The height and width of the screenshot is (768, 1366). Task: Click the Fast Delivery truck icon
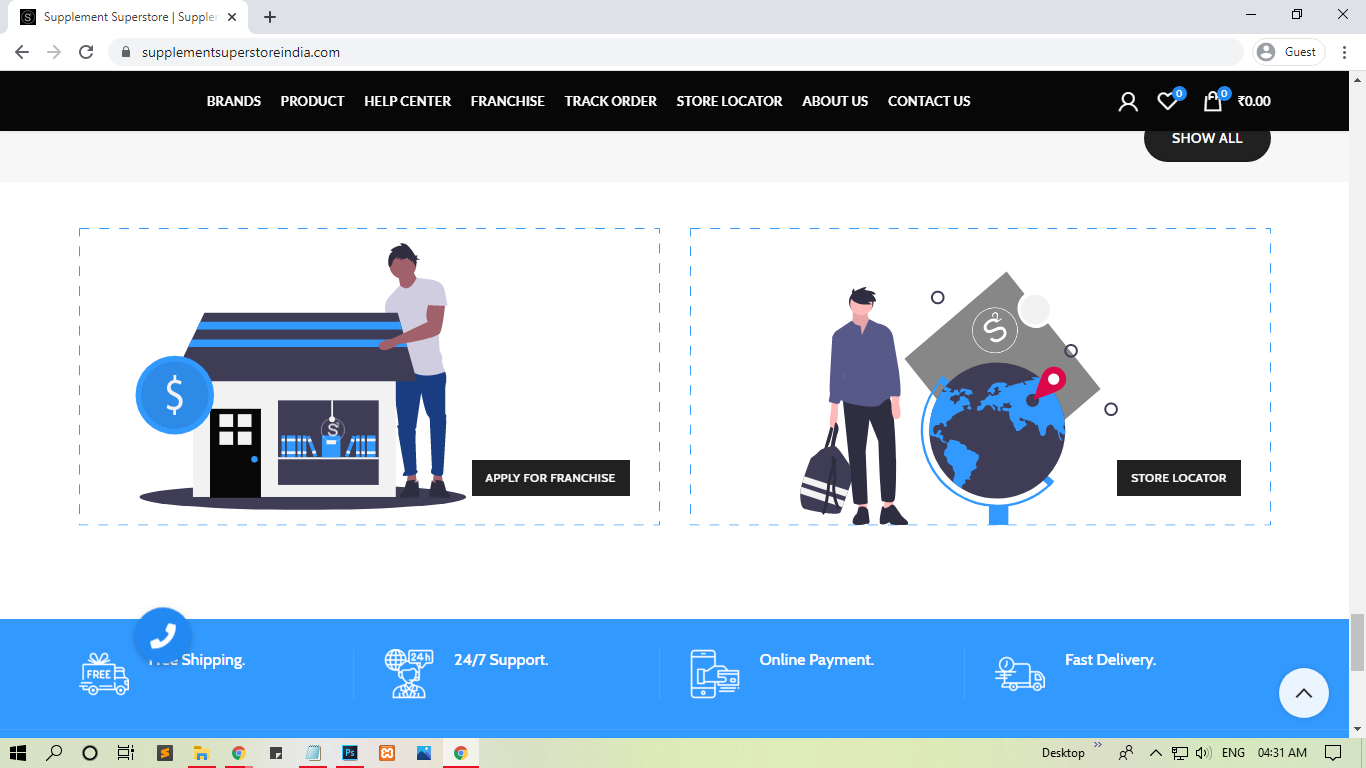tap(1020, 673)
